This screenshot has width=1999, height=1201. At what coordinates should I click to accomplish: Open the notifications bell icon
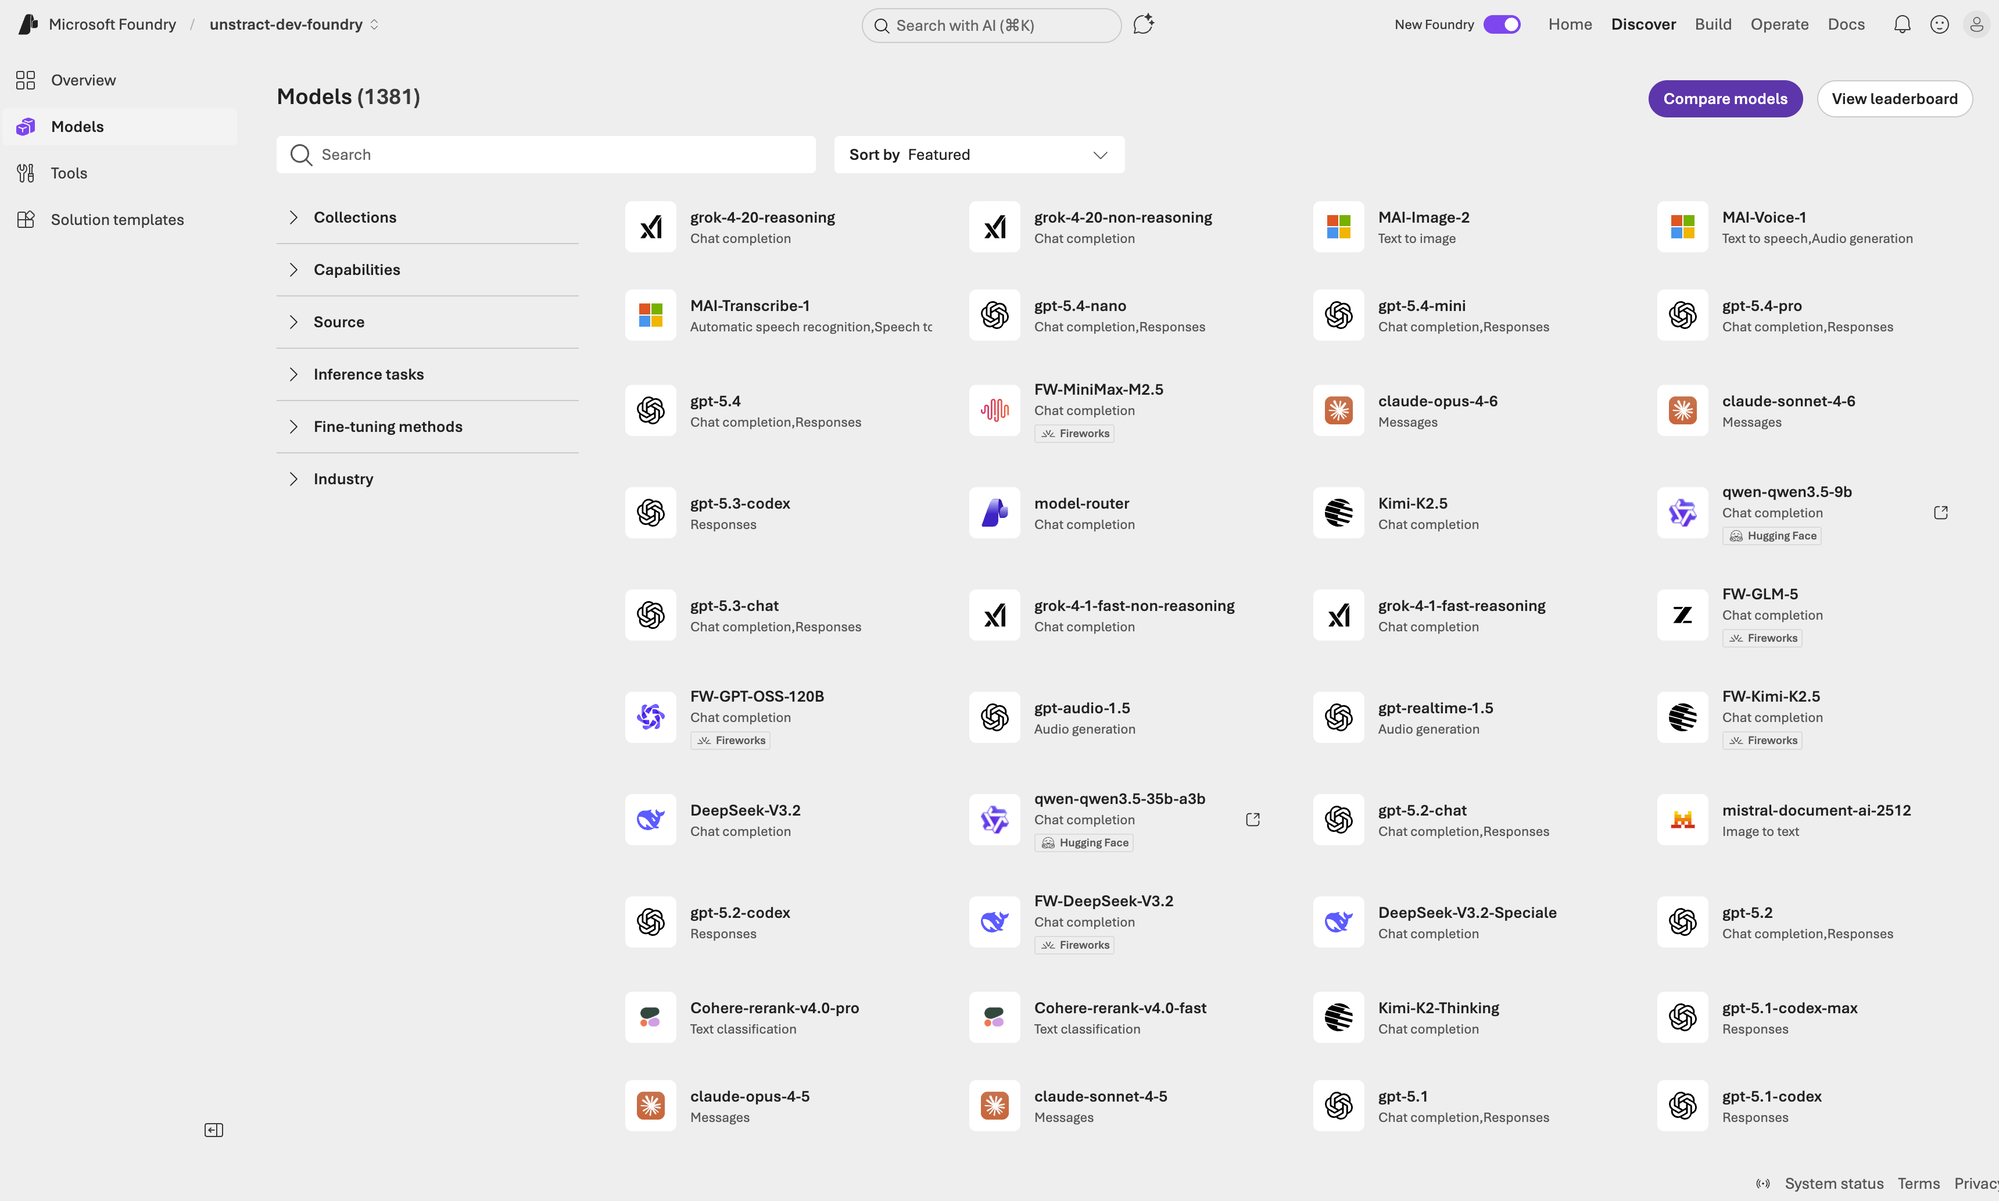[x=1902, y=24]
